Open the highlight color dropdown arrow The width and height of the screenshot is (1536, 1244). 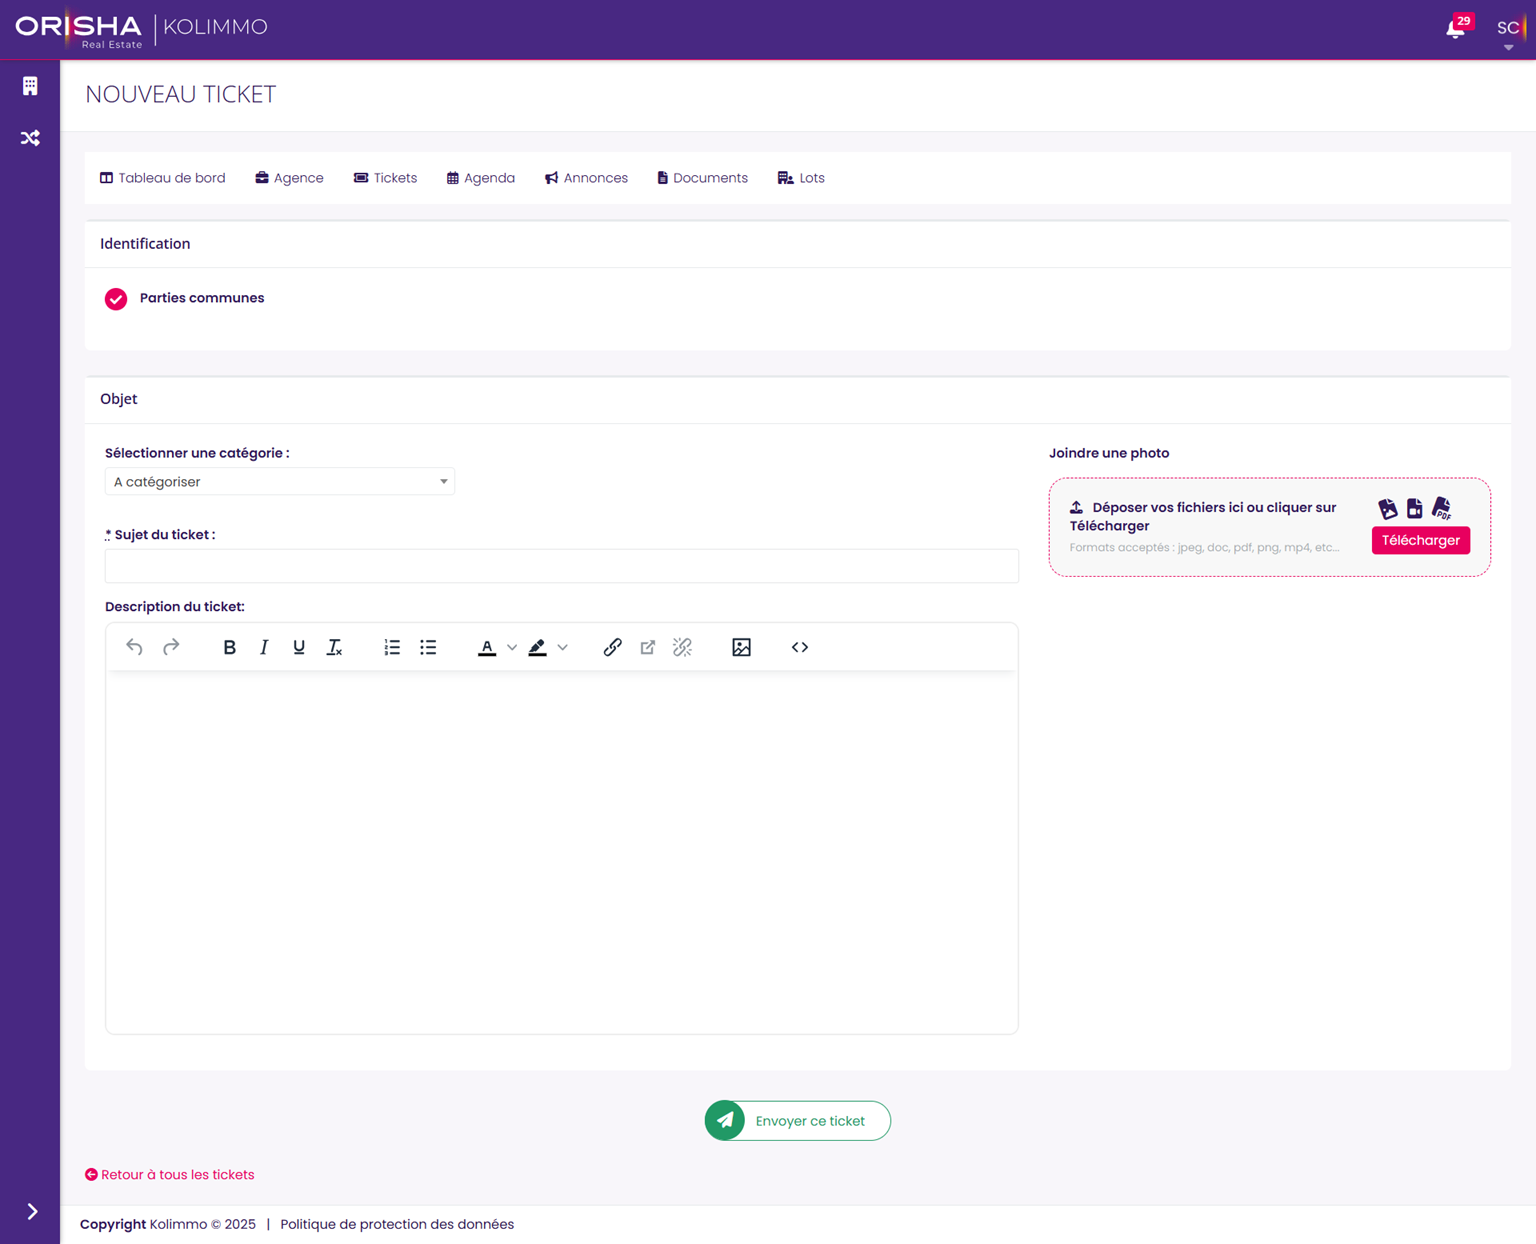[563, 647]
